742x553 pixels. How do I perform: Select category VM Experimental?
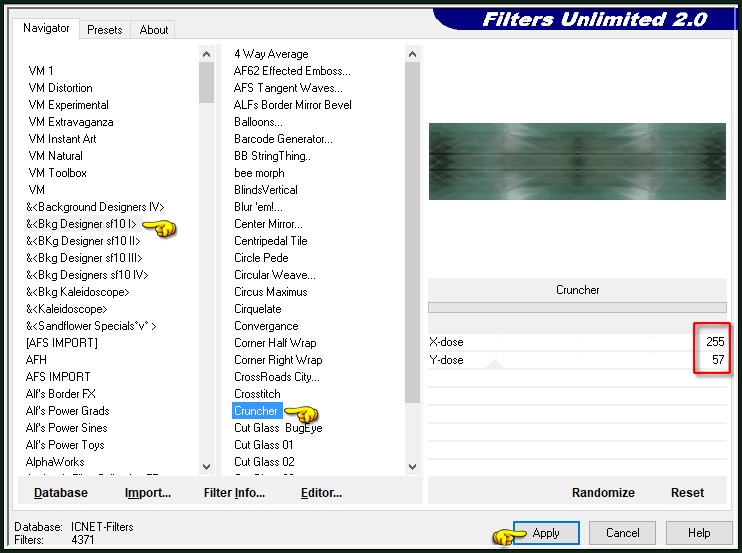click(x=69, y=105)
